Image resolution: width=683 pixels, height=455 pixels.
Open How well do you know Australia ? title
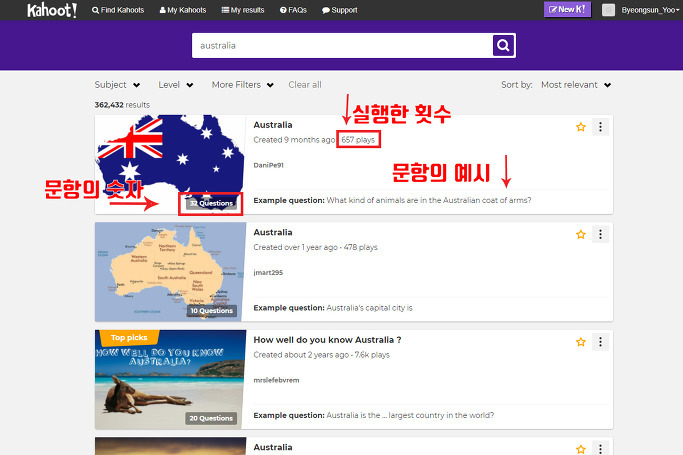click(327, 340)
